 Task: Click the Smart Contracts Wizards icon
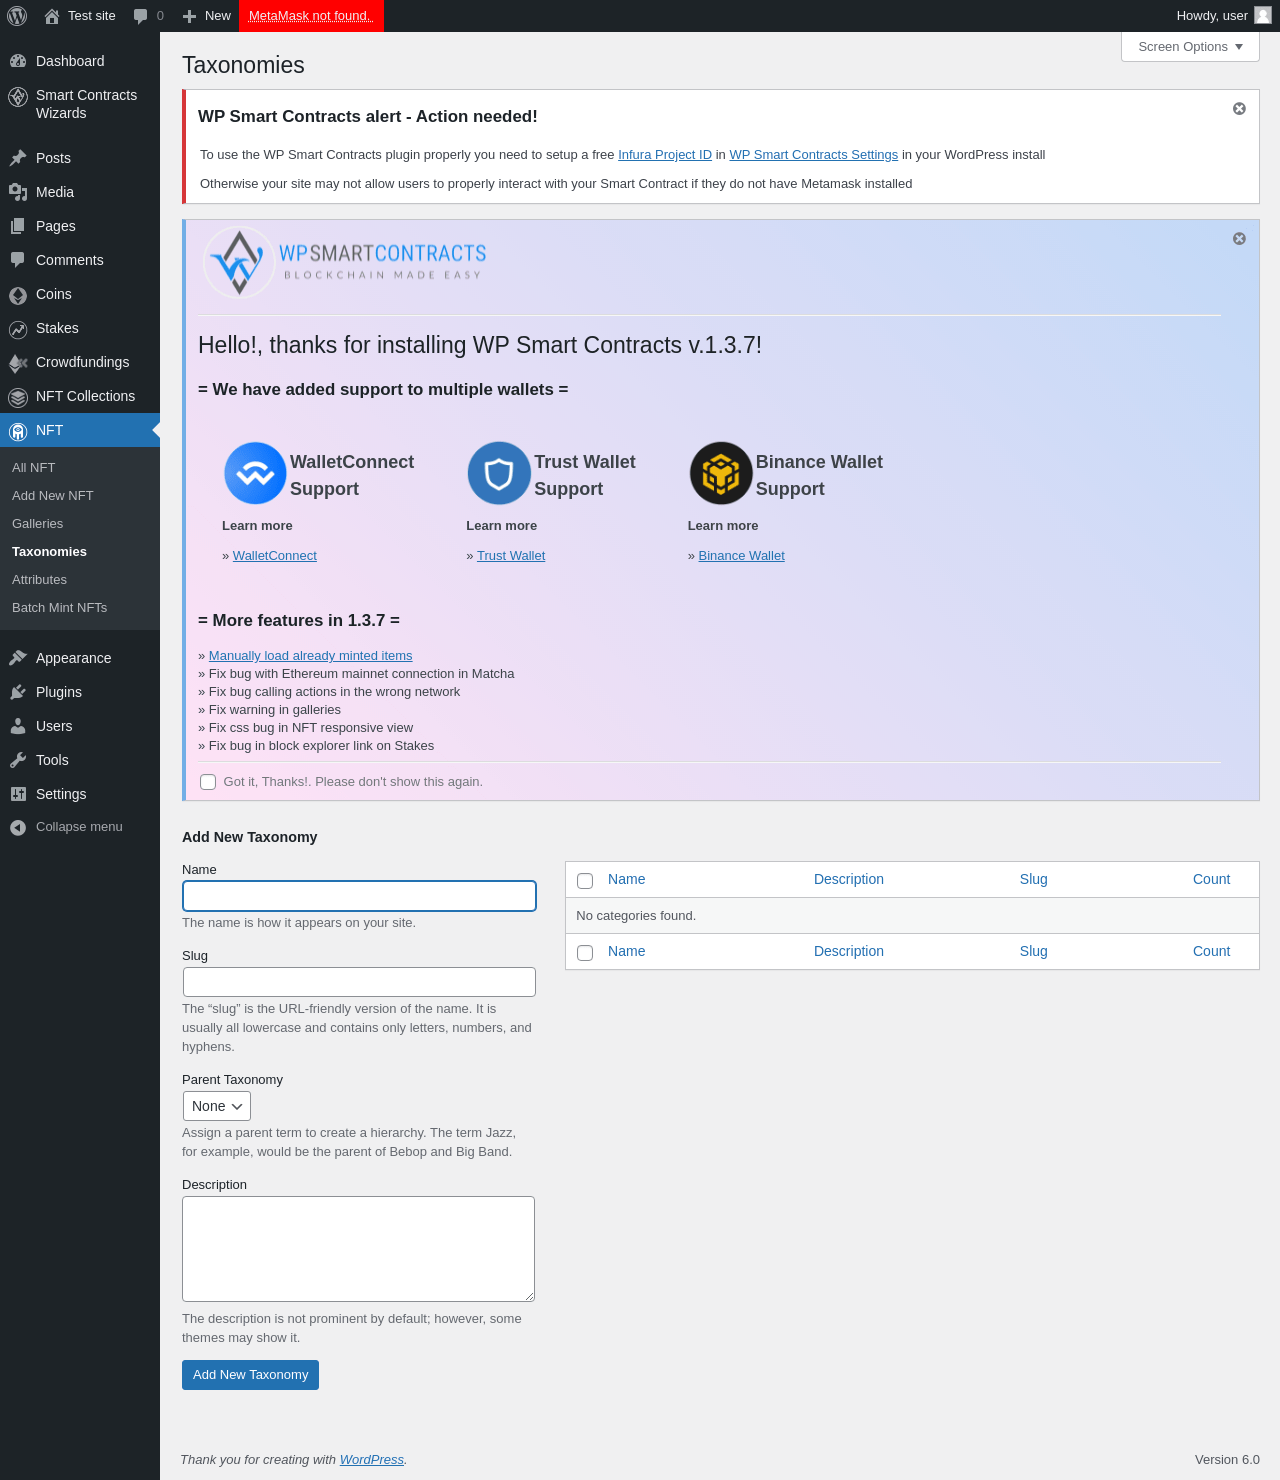tap(18, 97)
